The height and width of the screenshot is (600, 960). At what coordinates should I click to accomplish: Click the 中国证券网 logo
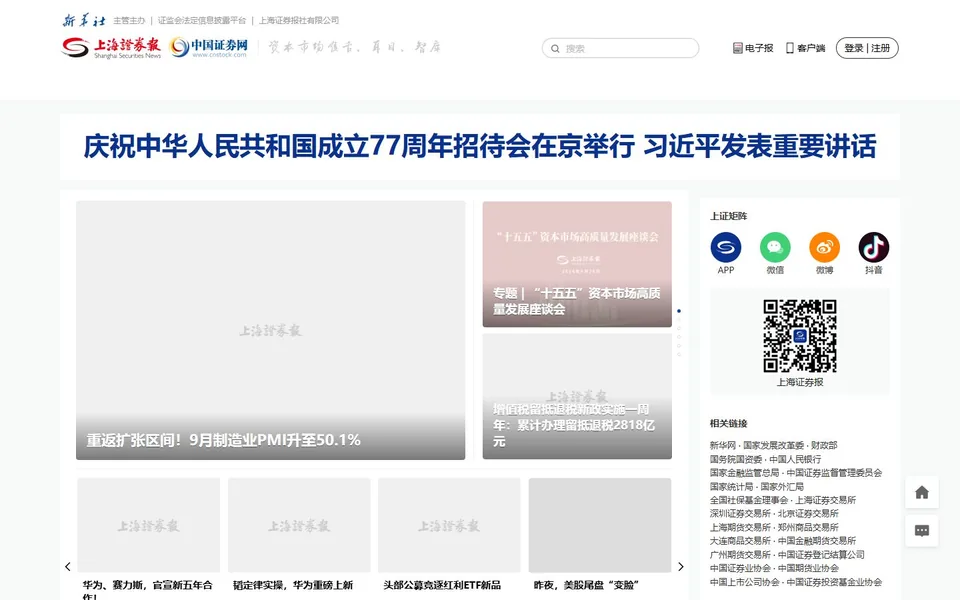(x=209, y=47)
